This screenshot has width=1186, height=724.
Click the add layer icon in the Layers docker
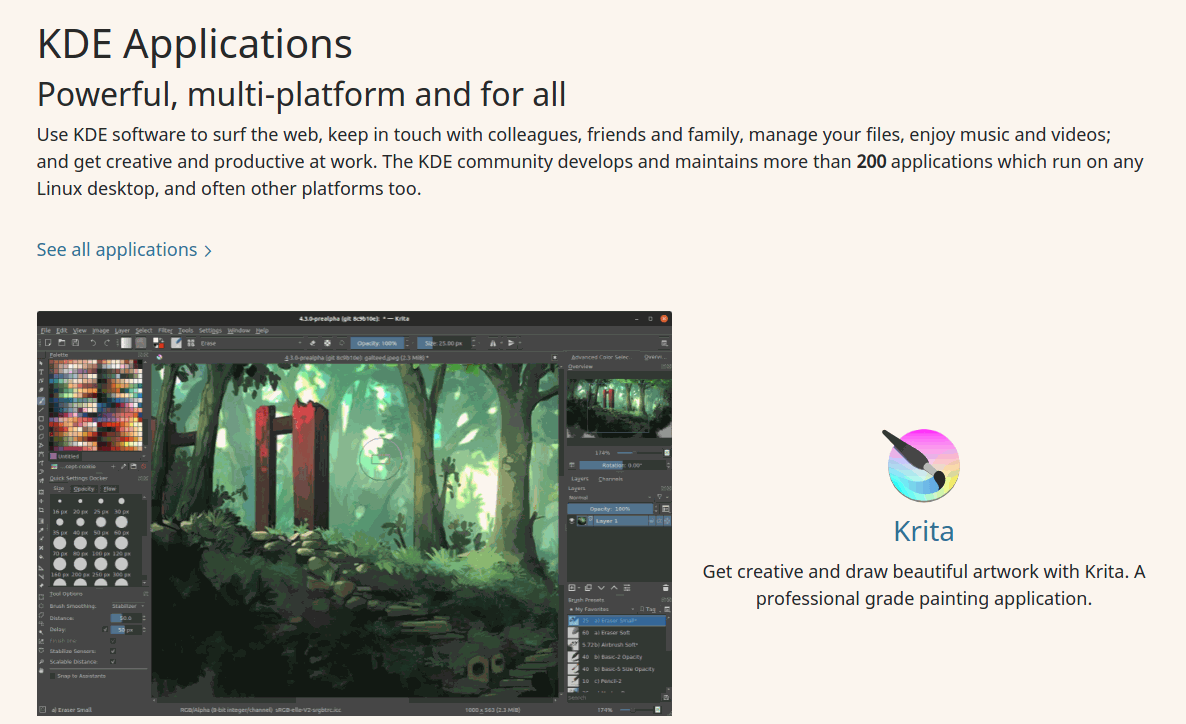(573, 588)
